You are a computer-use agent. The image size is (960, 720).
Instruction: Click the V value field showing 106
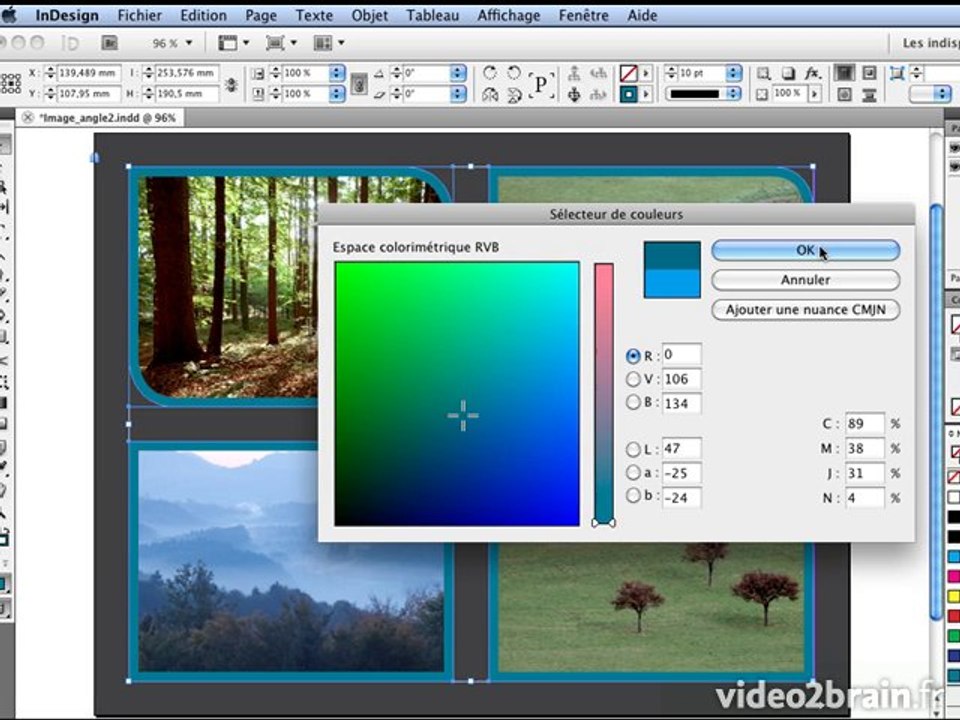[681, 380]
